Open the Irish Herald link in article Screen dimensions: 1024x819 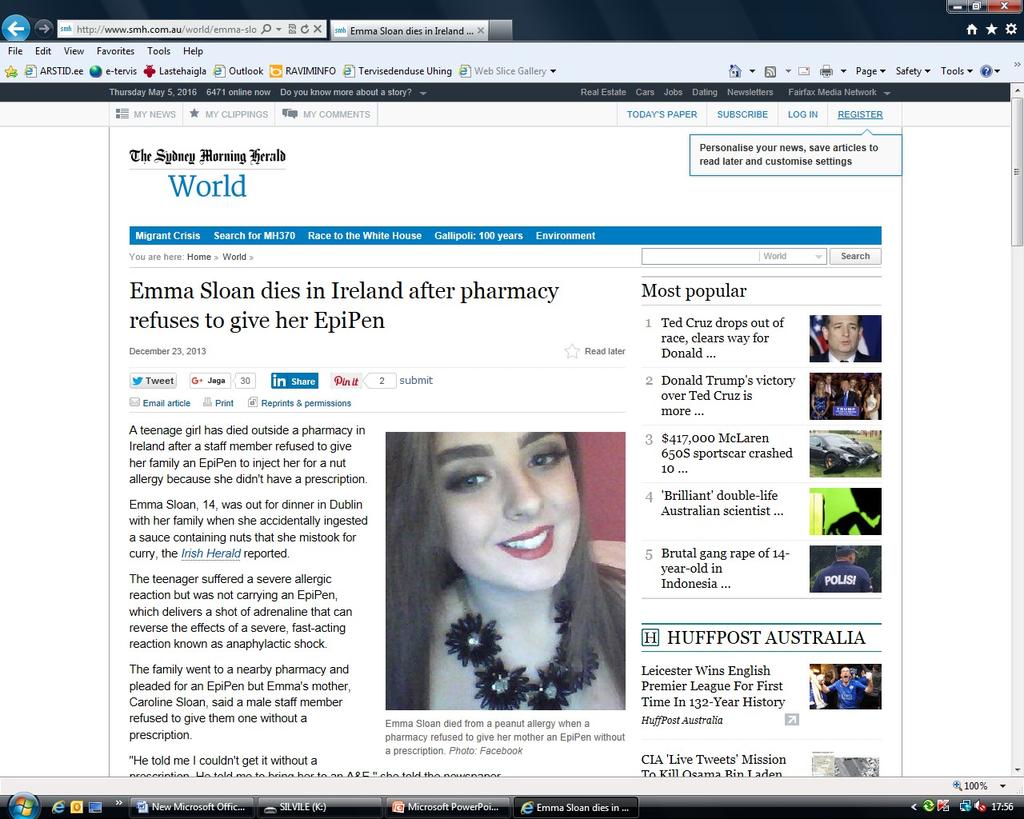point(210,553)
